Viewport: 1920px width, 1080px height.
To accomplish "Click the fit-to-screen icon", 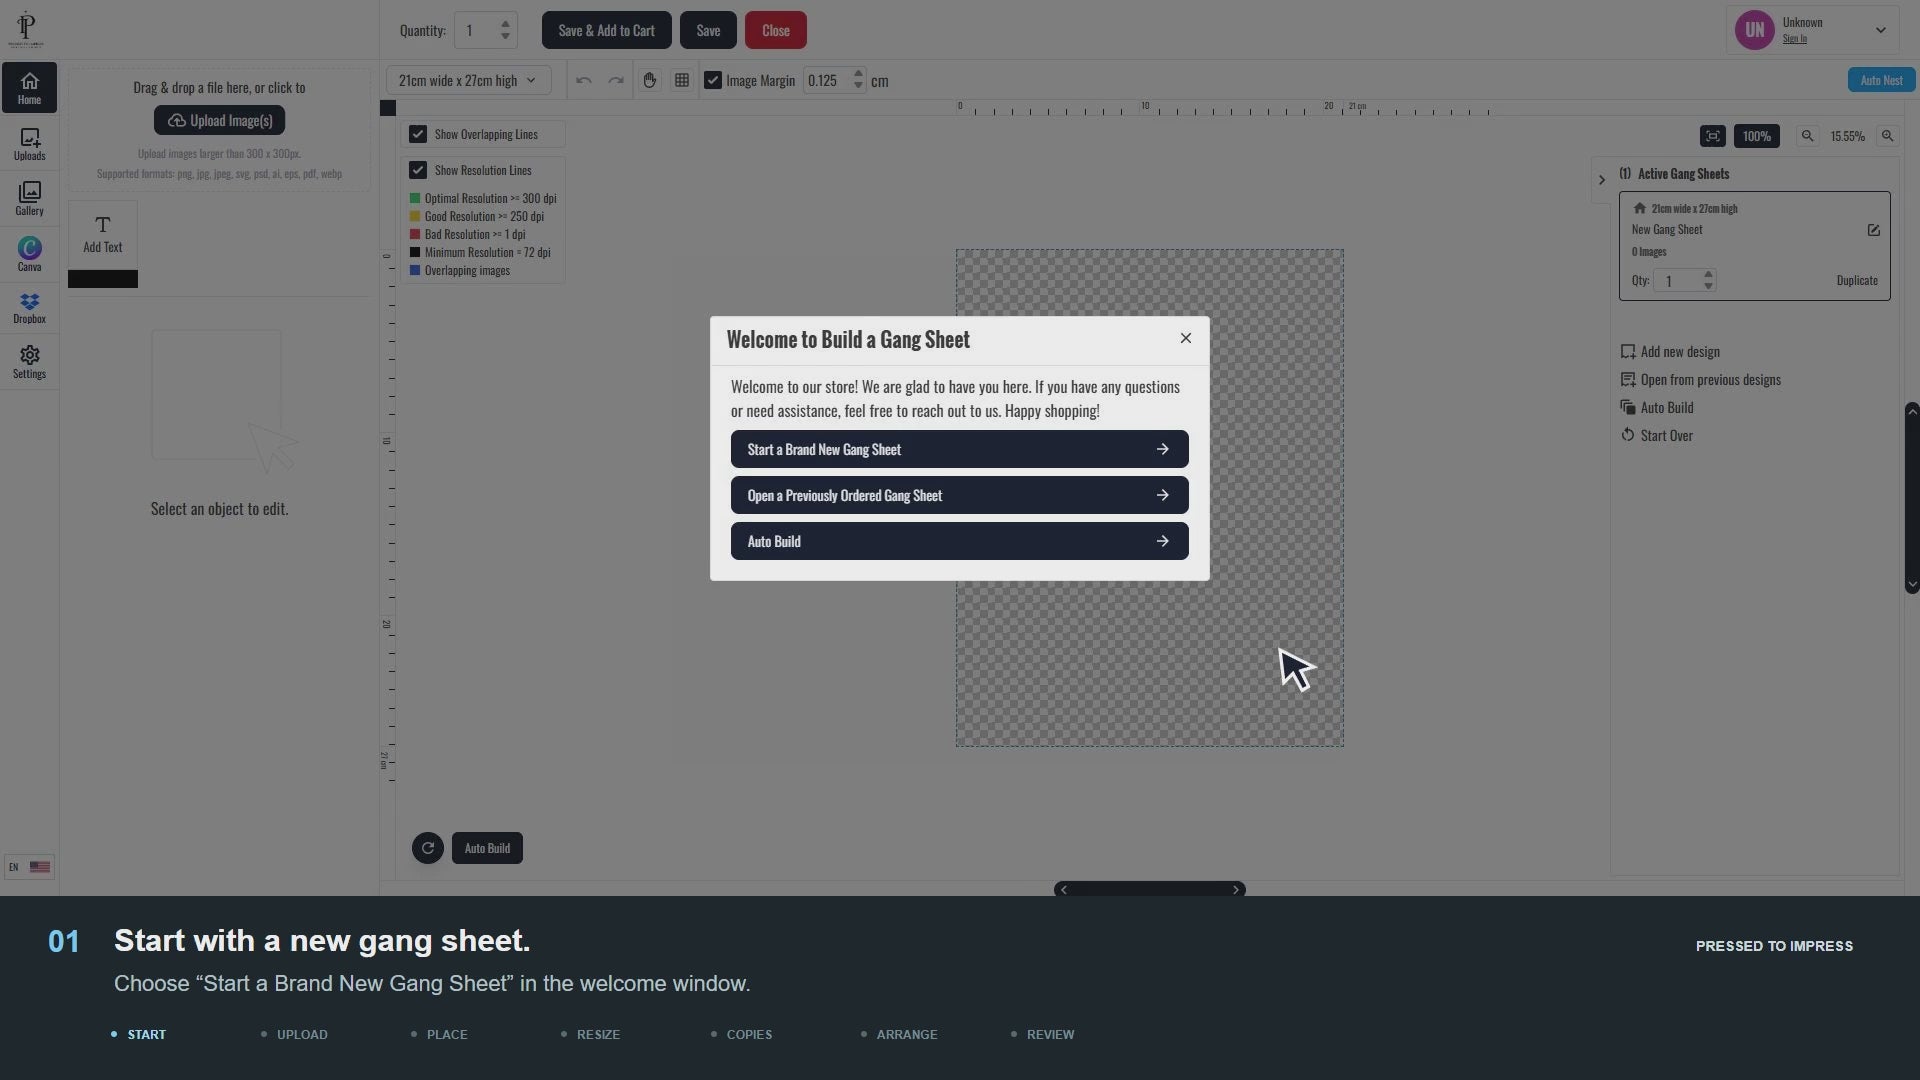I will 1713,136.
